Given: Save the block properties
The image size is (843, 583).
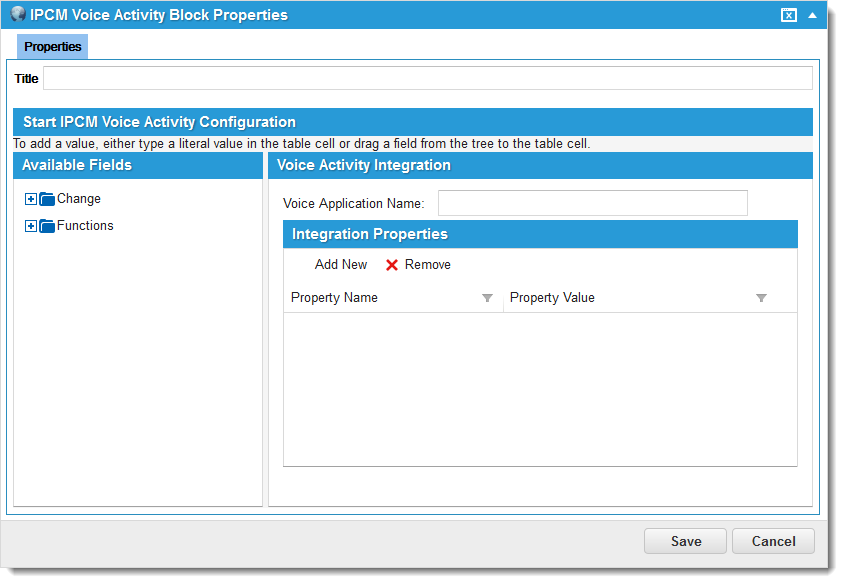Looking at the screenshot, I should pos(685,541).
